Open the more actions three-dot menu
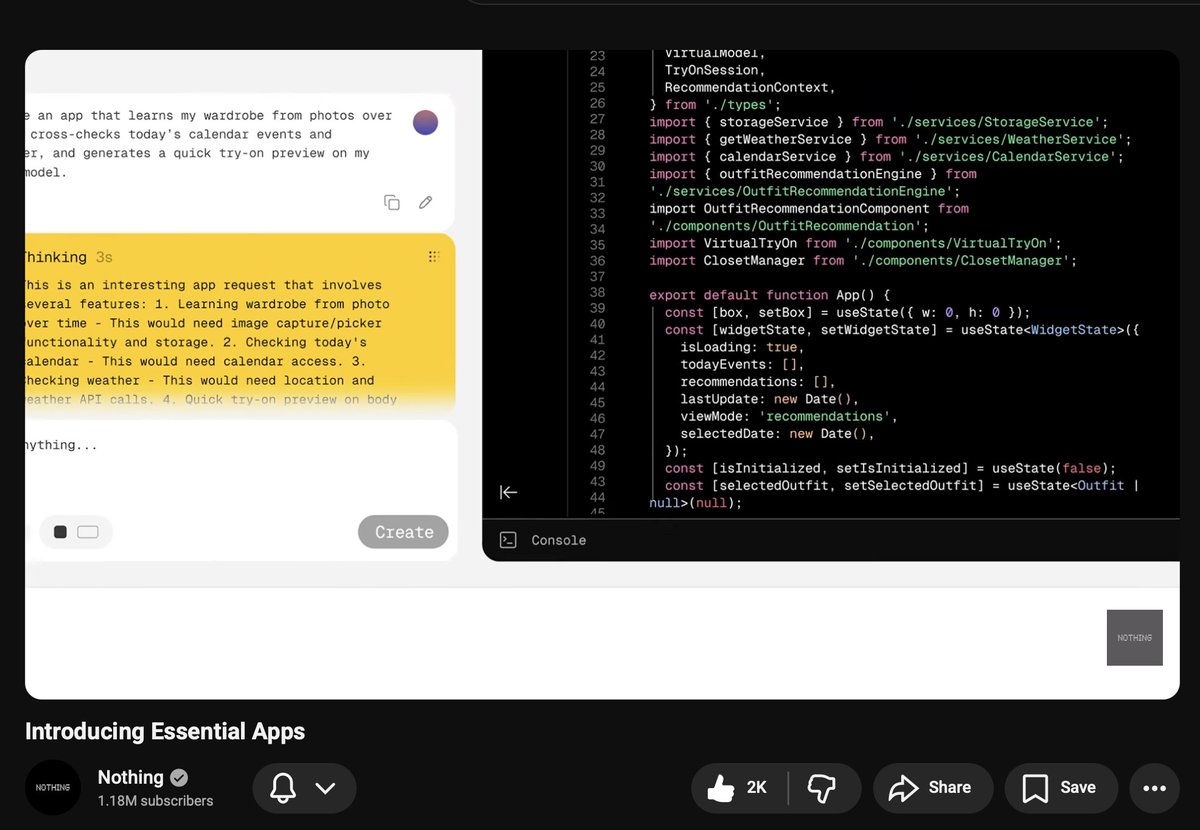 point(1154,788)
